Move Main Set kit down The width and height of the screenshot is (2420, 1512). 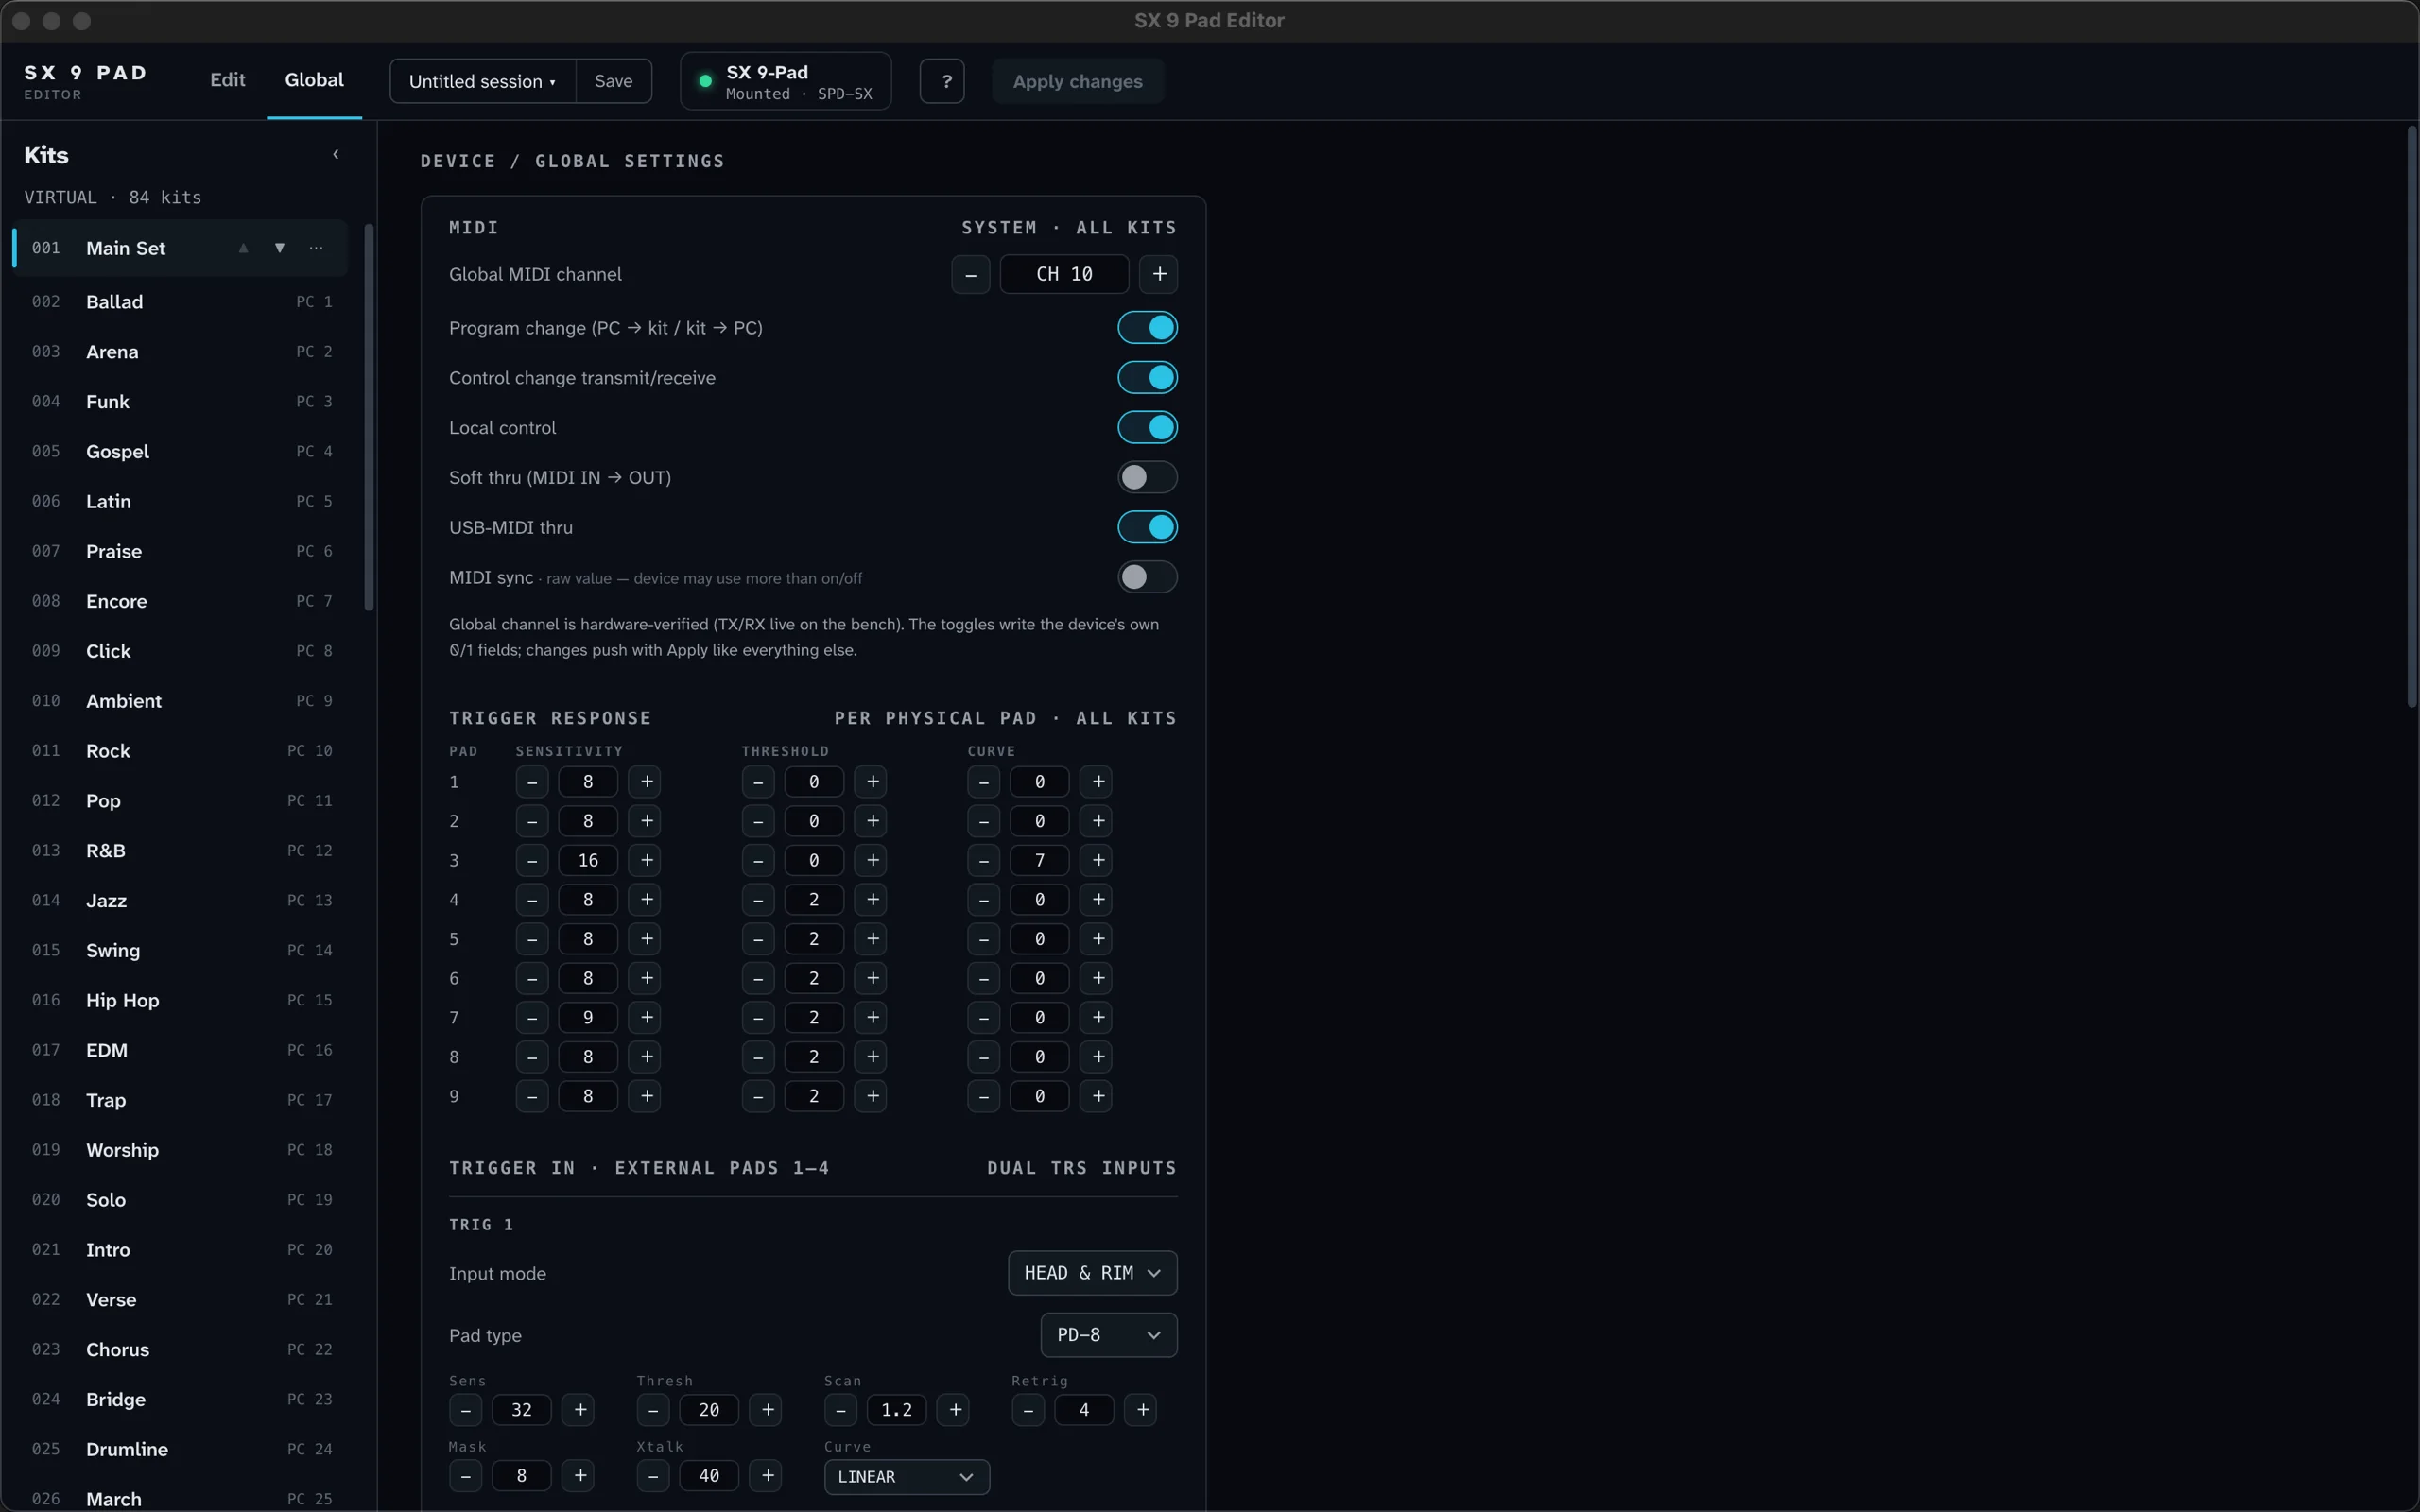(280, 248)
